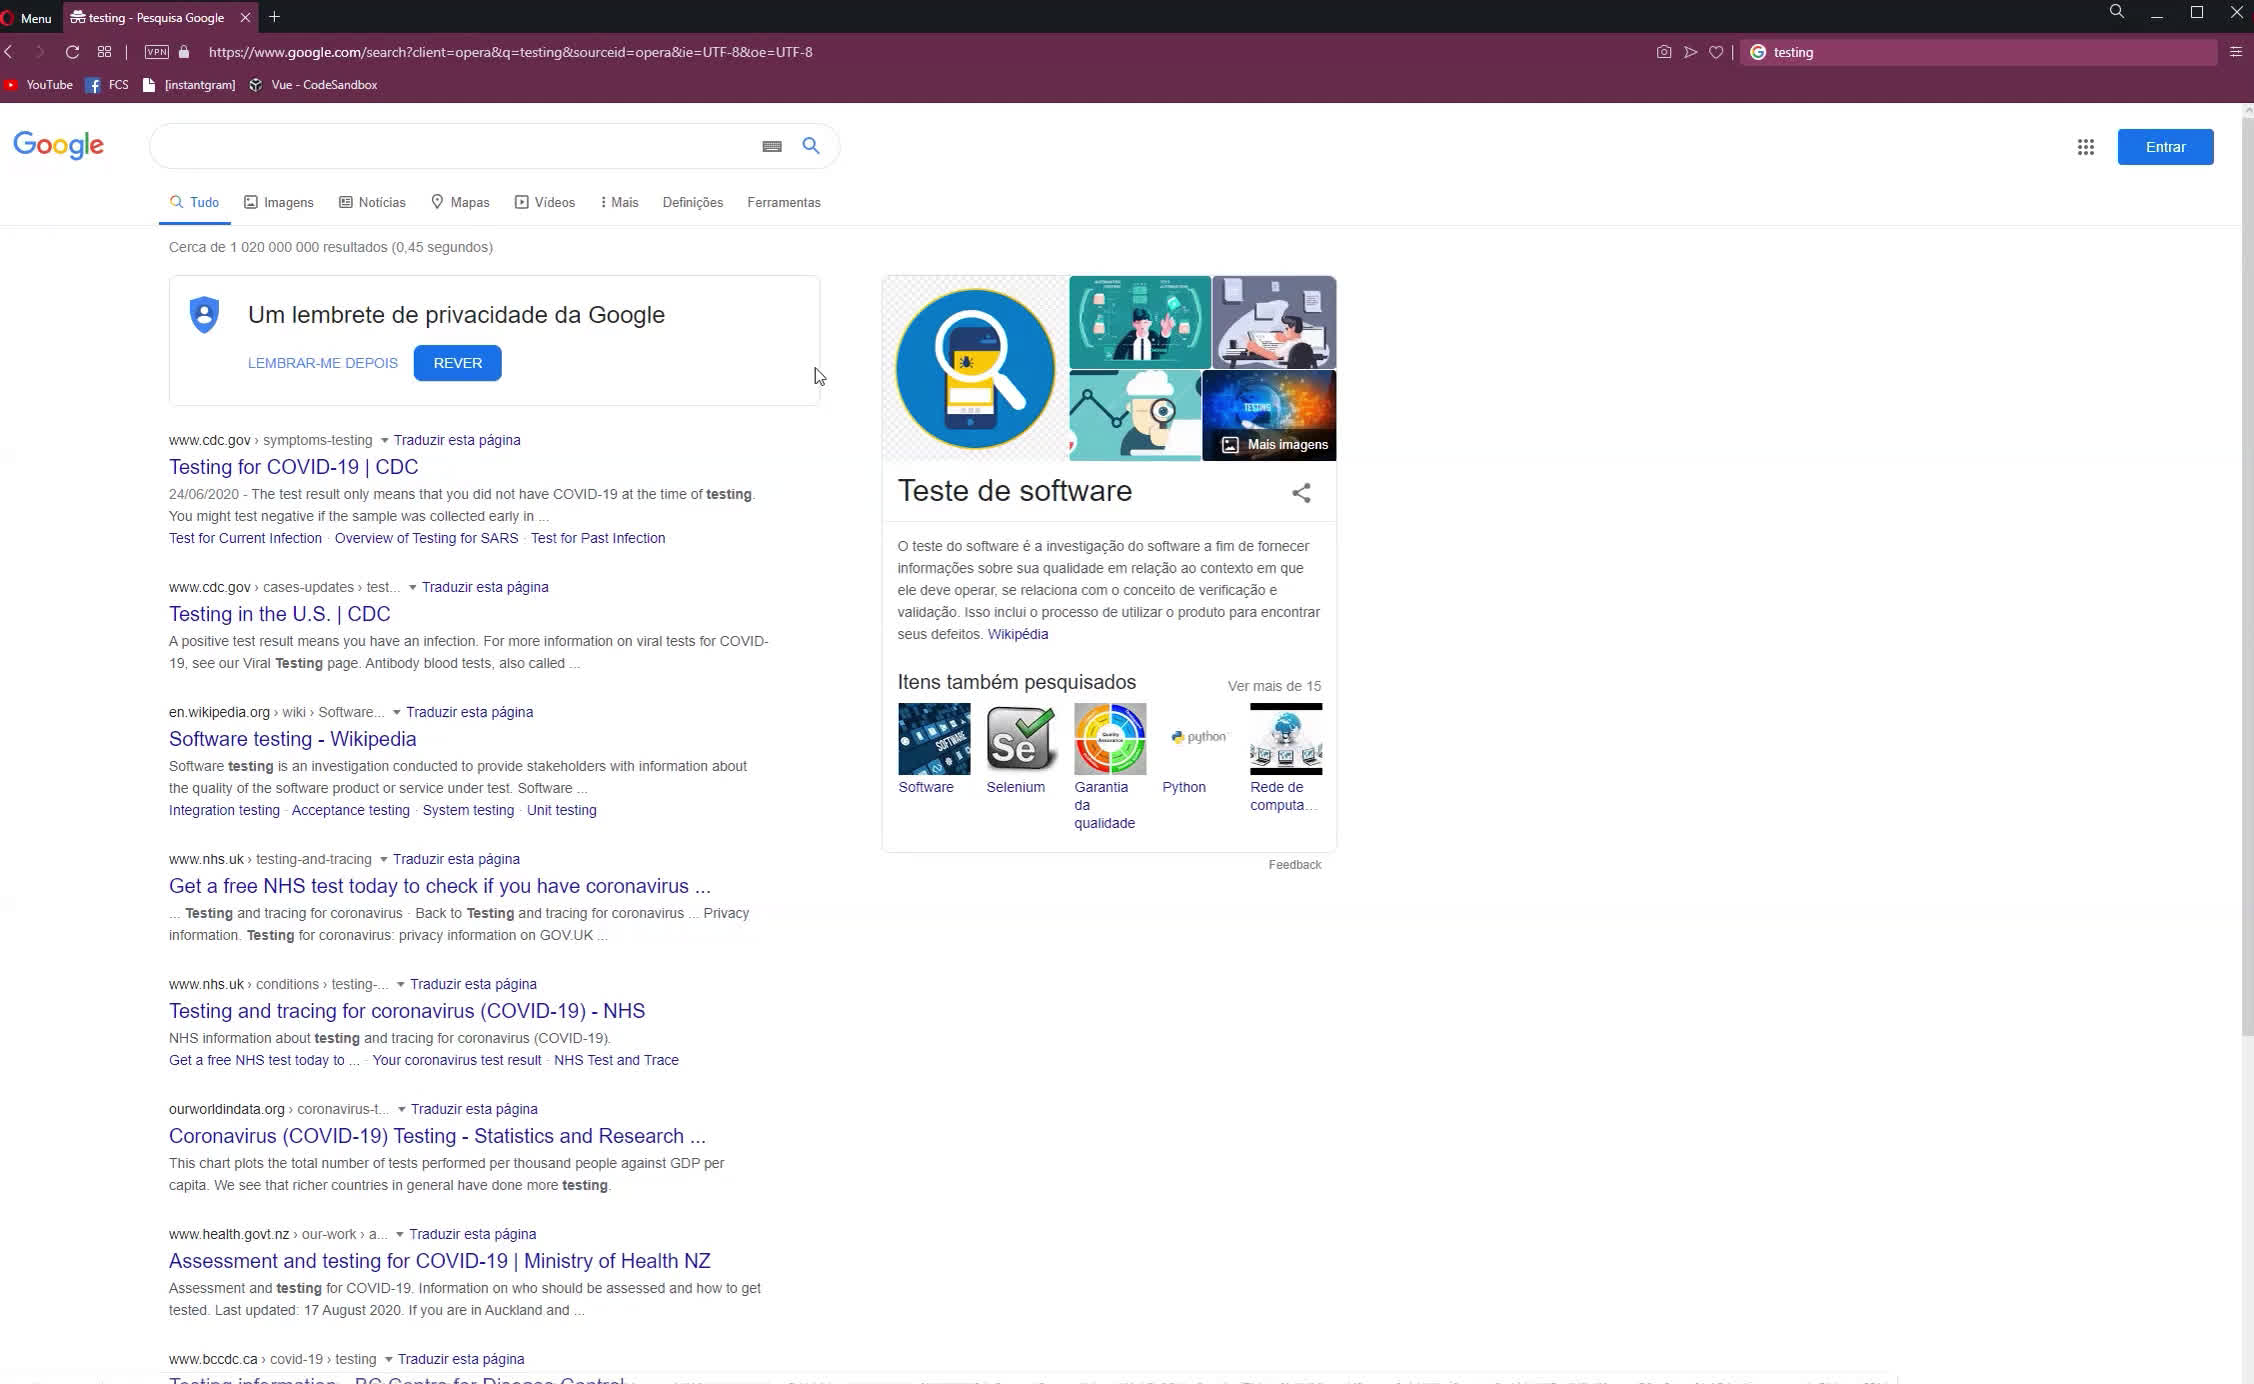Open the on-screen keyboard icon in search box
The height and width of the screenshot is (1384, 2254).
coord(772,146)
